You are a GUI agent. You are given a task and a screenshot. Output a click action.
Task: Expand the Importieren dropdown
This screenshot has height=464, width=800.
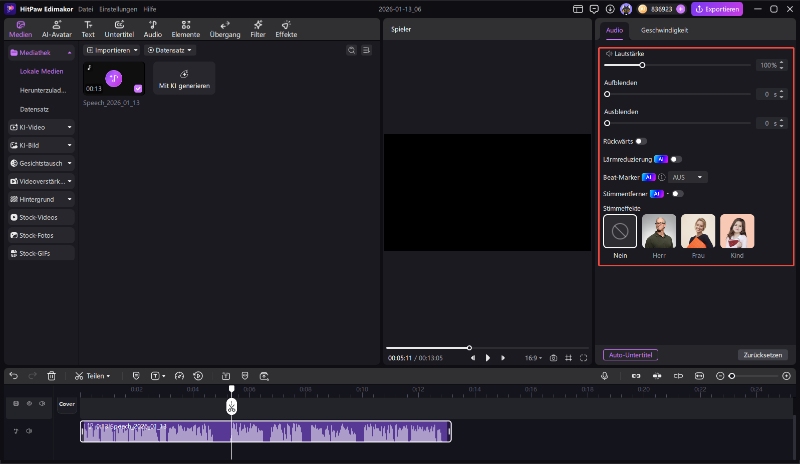coord(112,49)
